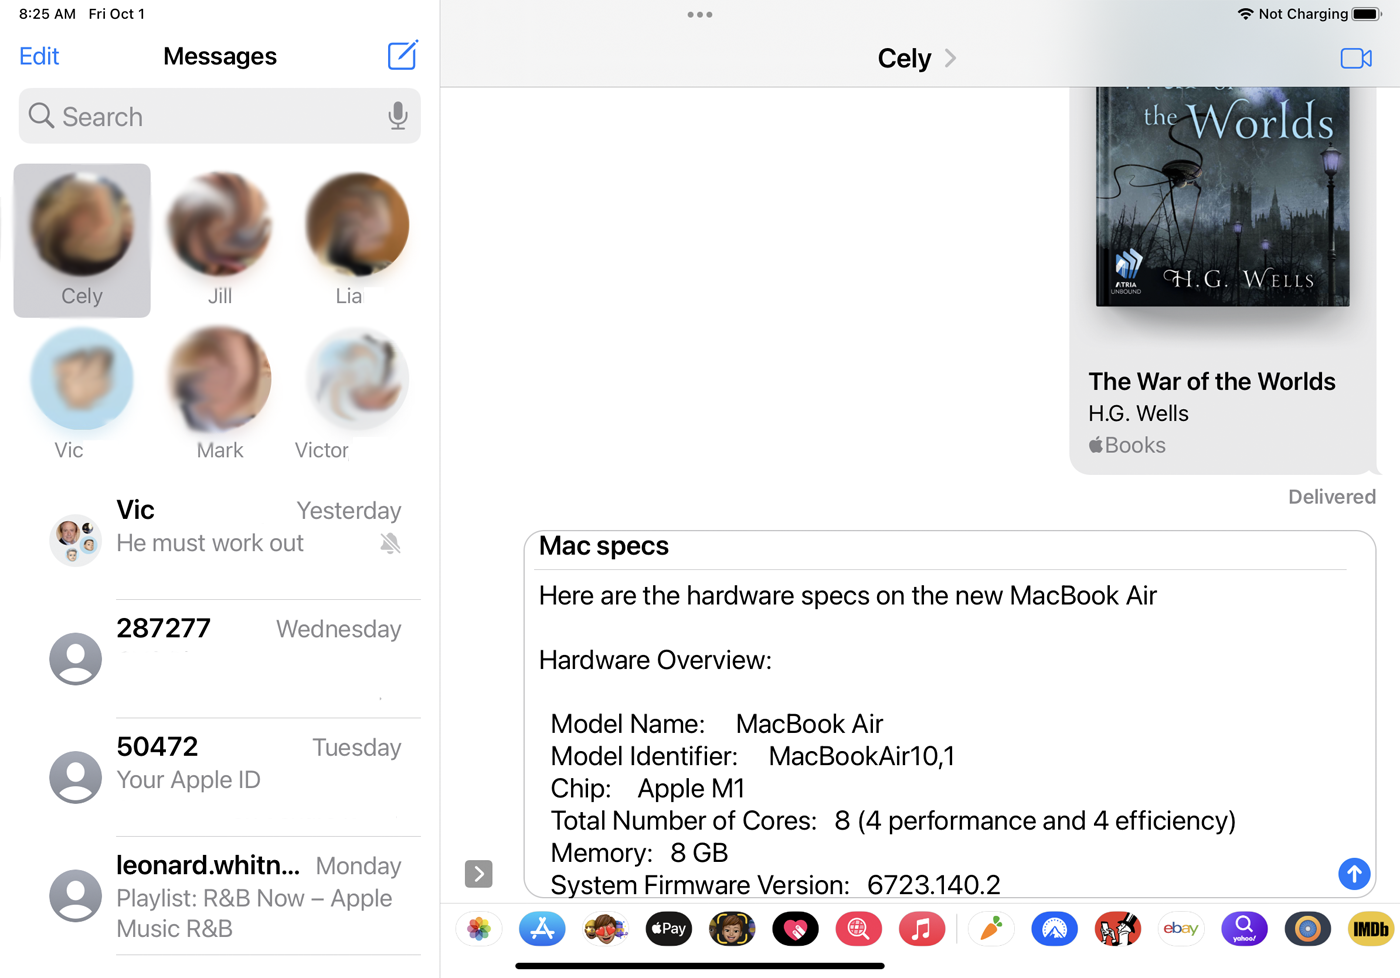1400x978 pixels.
Task: Tap the Wi-Fi indicator in the status bar
Action: (x=1245, y=14)
